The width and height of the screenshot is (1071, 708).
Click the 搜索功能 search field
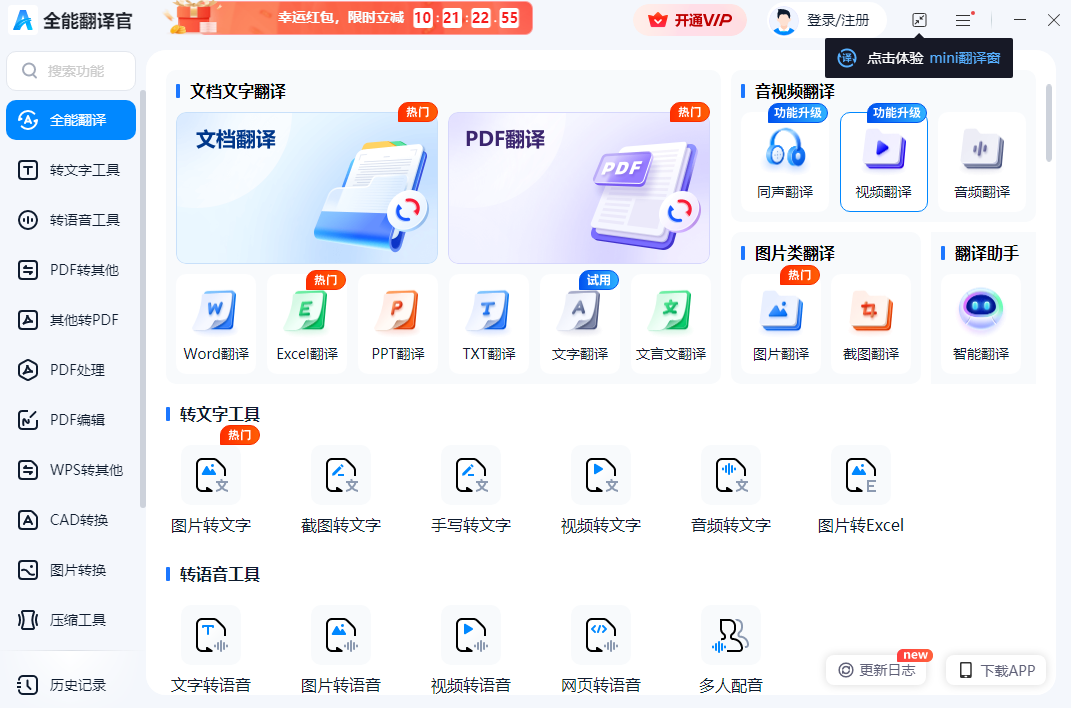point(70,70)
